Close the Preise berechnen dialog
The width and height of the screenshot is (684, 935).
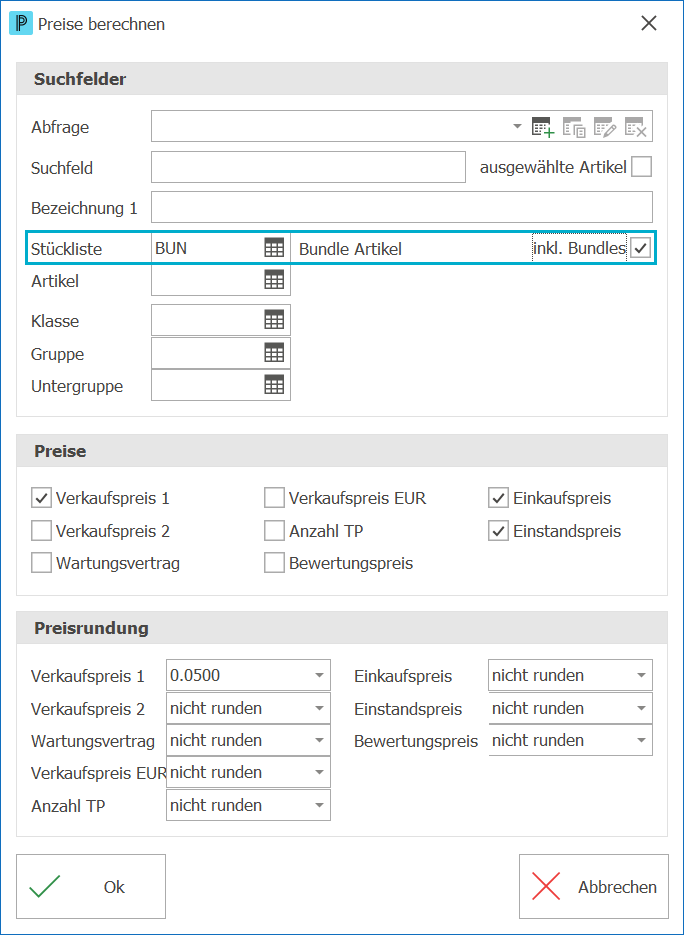click(648, 24)
